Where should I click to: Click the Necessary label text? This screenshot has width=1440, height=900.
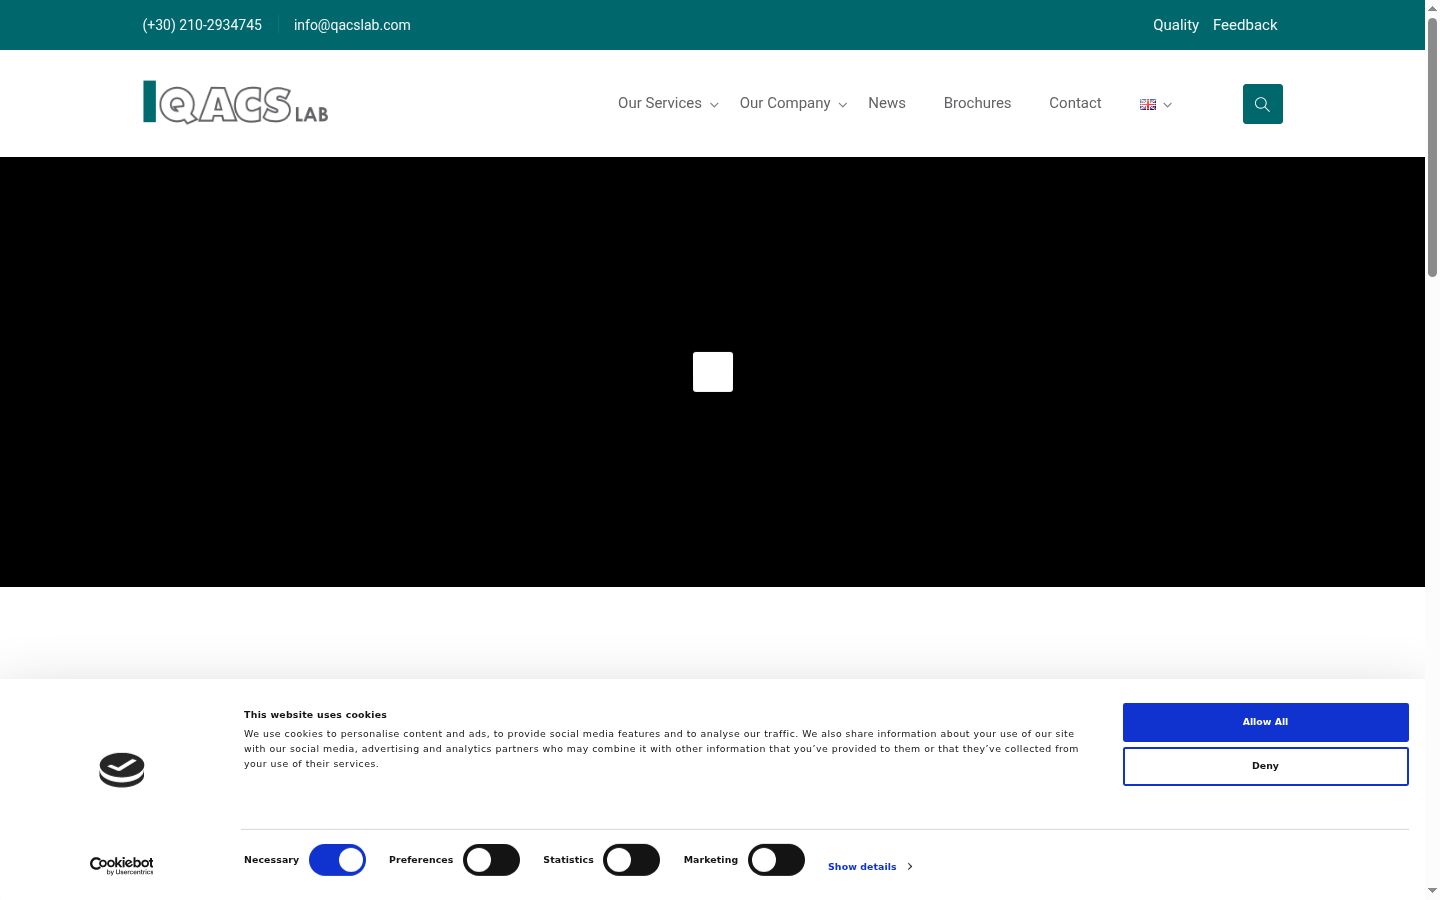[x=271, y=860]
